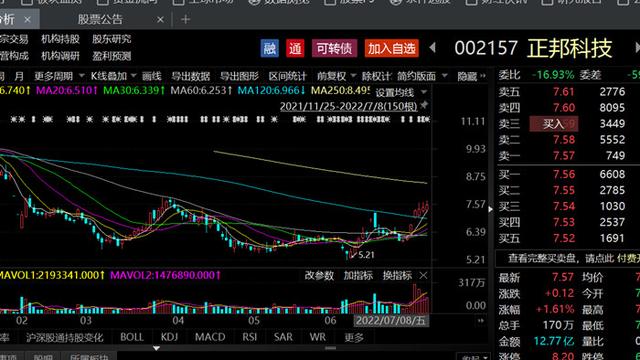Click 改参数 to edit indicator parameters
Screen dimensions: 640x360
(319, 276)
